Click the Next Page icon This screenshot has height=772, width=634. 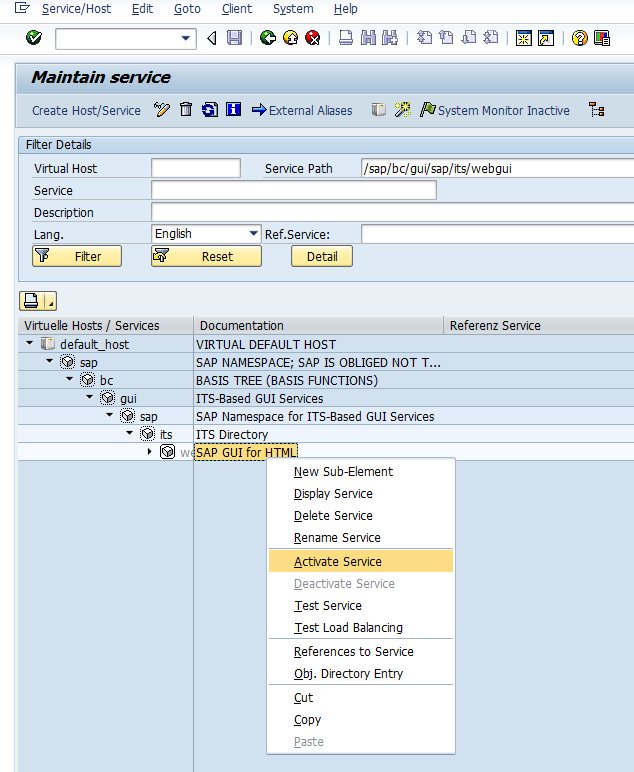[469, 38]
